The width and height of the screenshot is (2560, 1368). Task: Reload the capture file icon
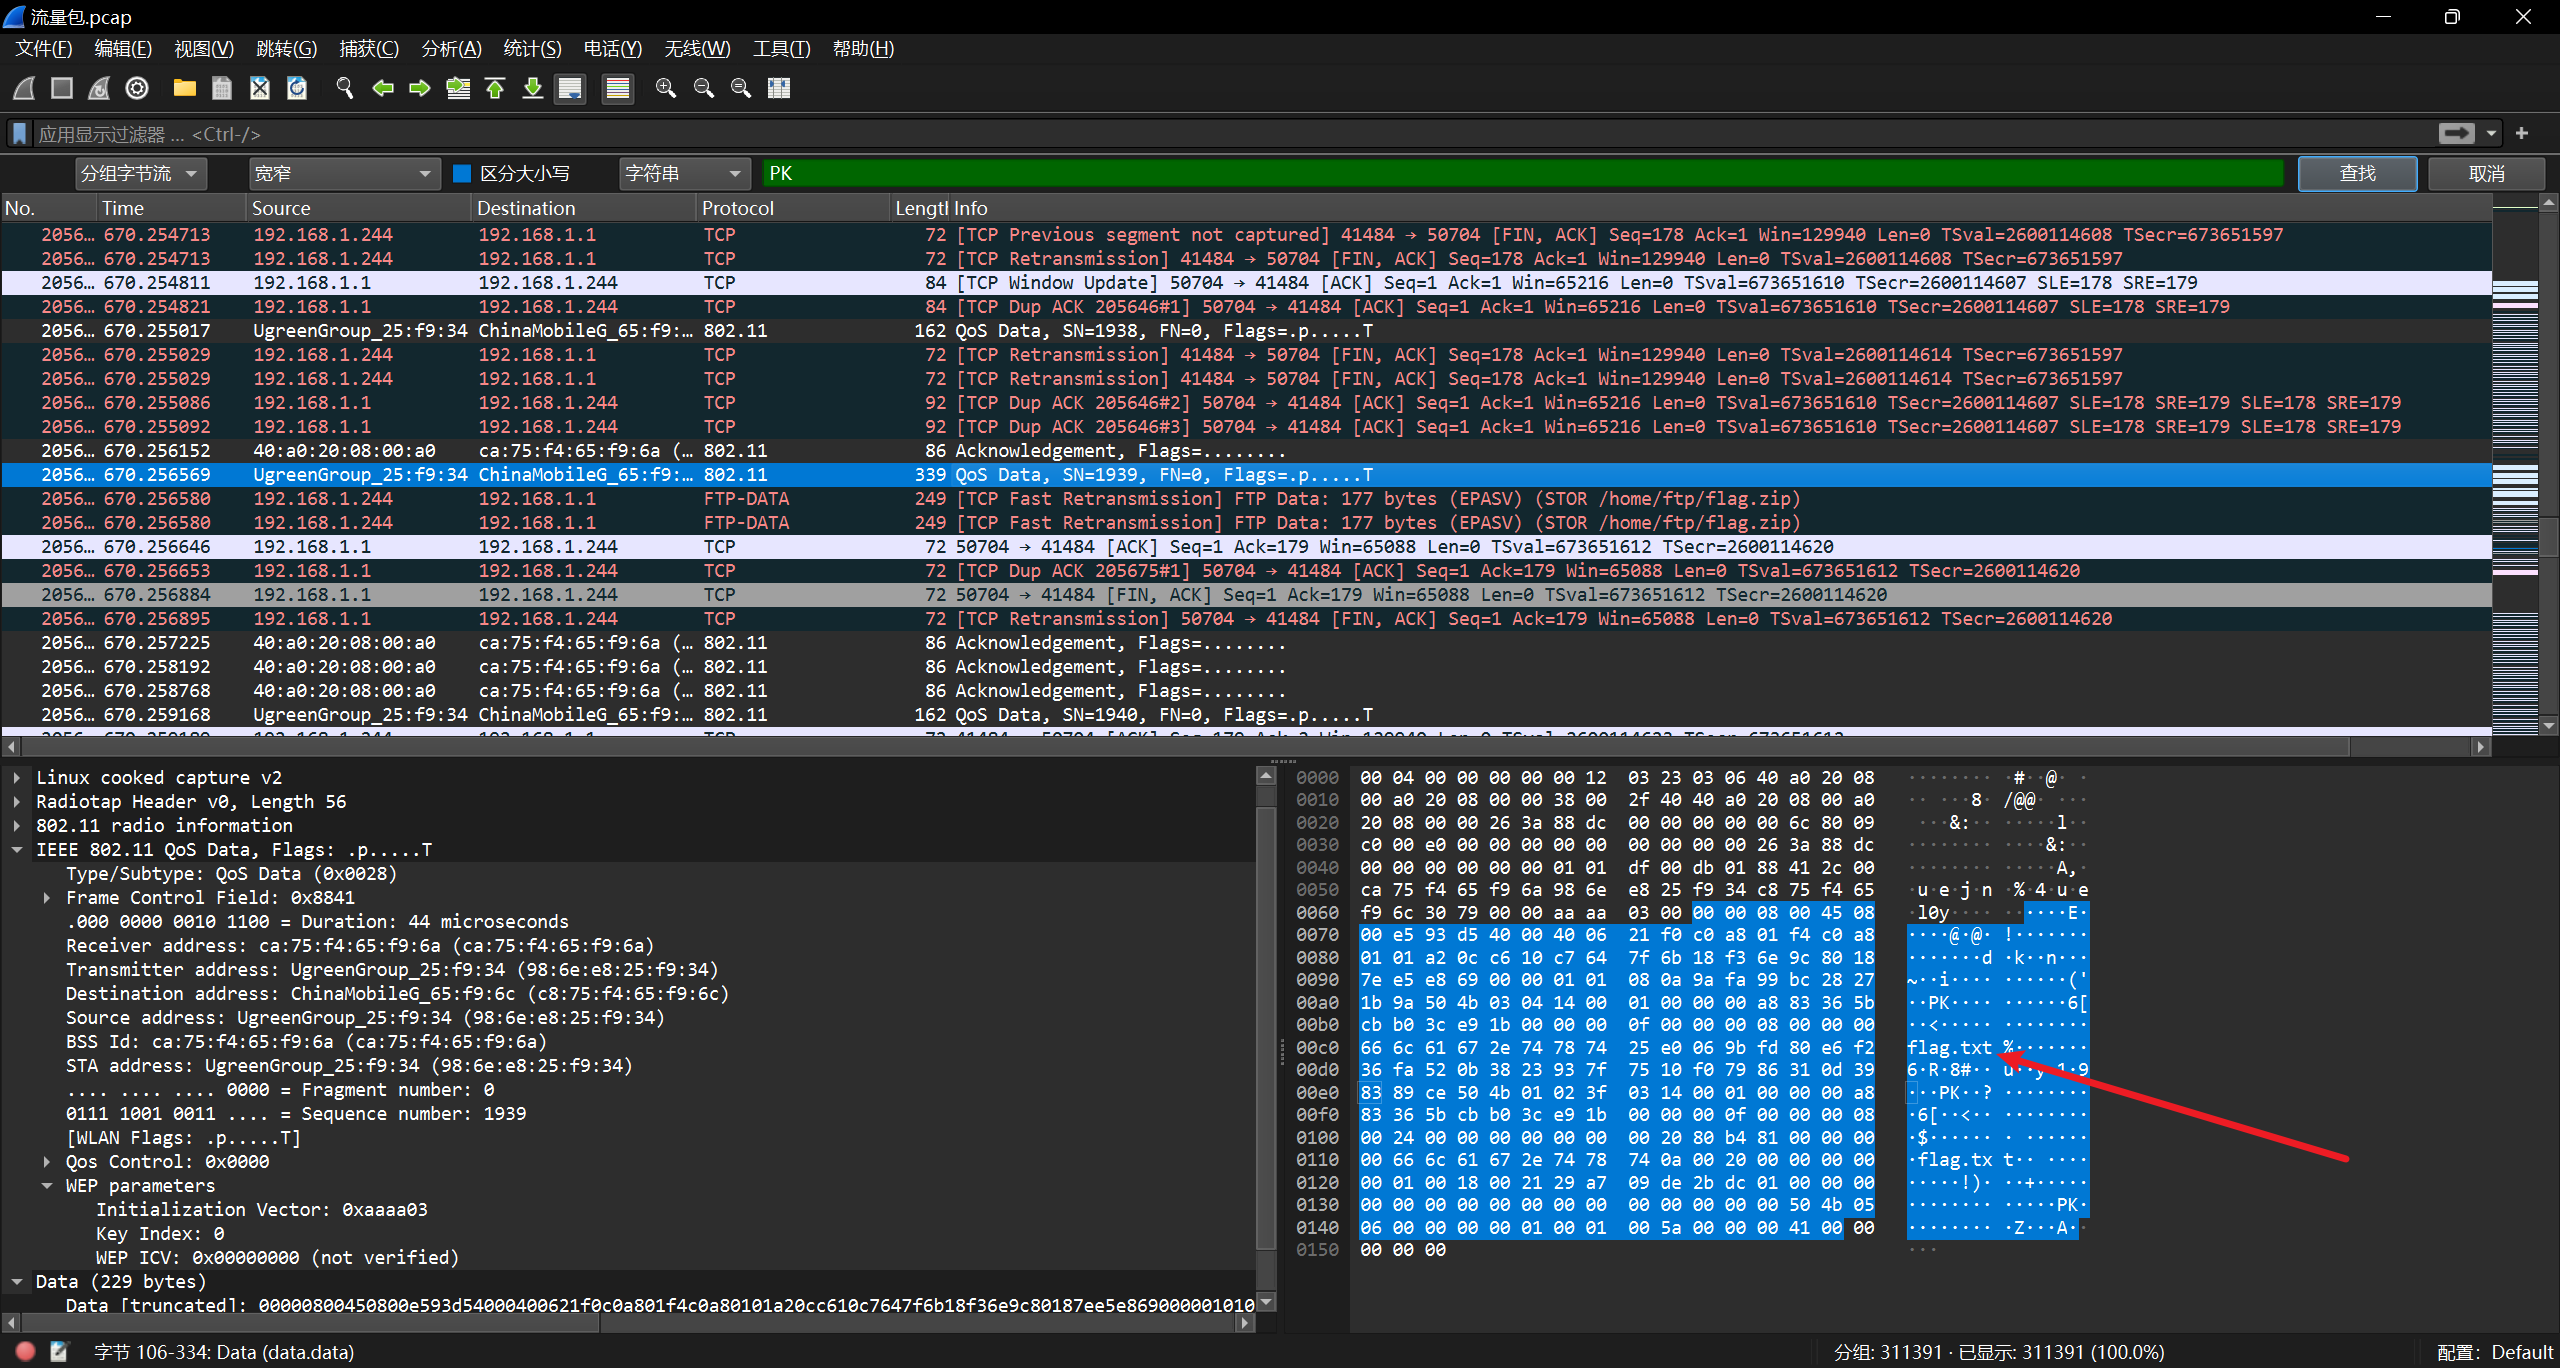point(297,88)
